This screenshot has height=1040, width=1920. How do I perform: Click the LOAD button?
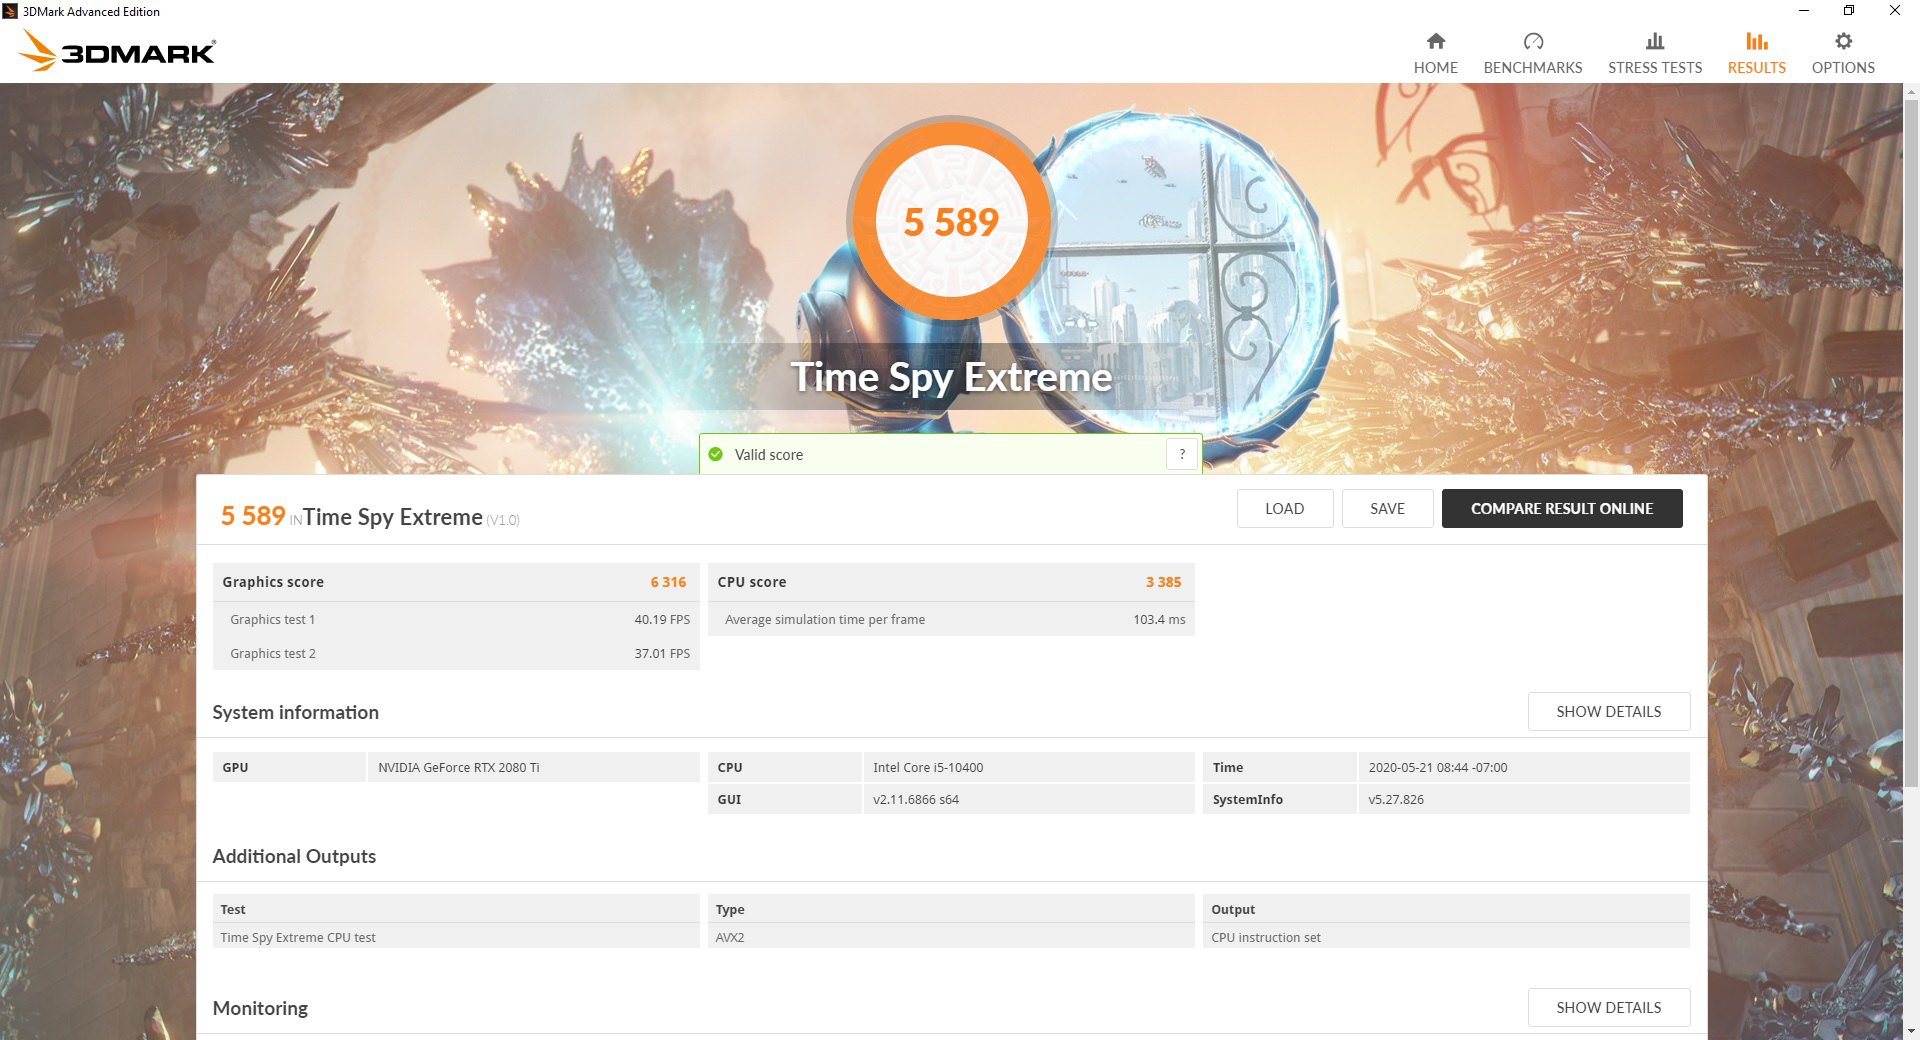(1284, 508)
